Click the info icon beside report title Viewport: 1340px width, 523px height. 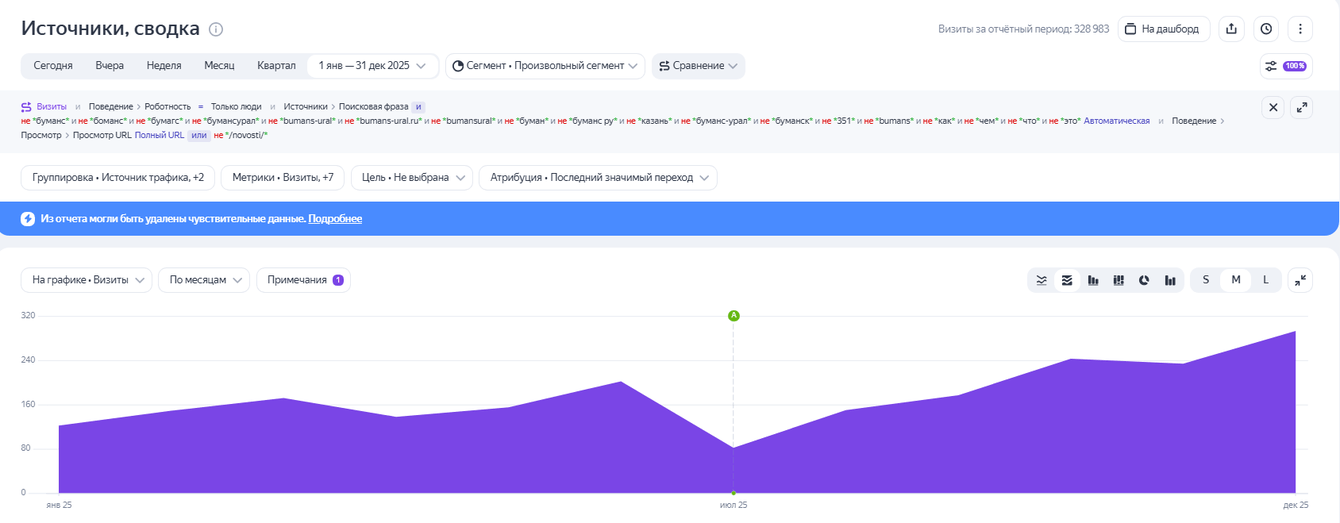pos(216,29)
